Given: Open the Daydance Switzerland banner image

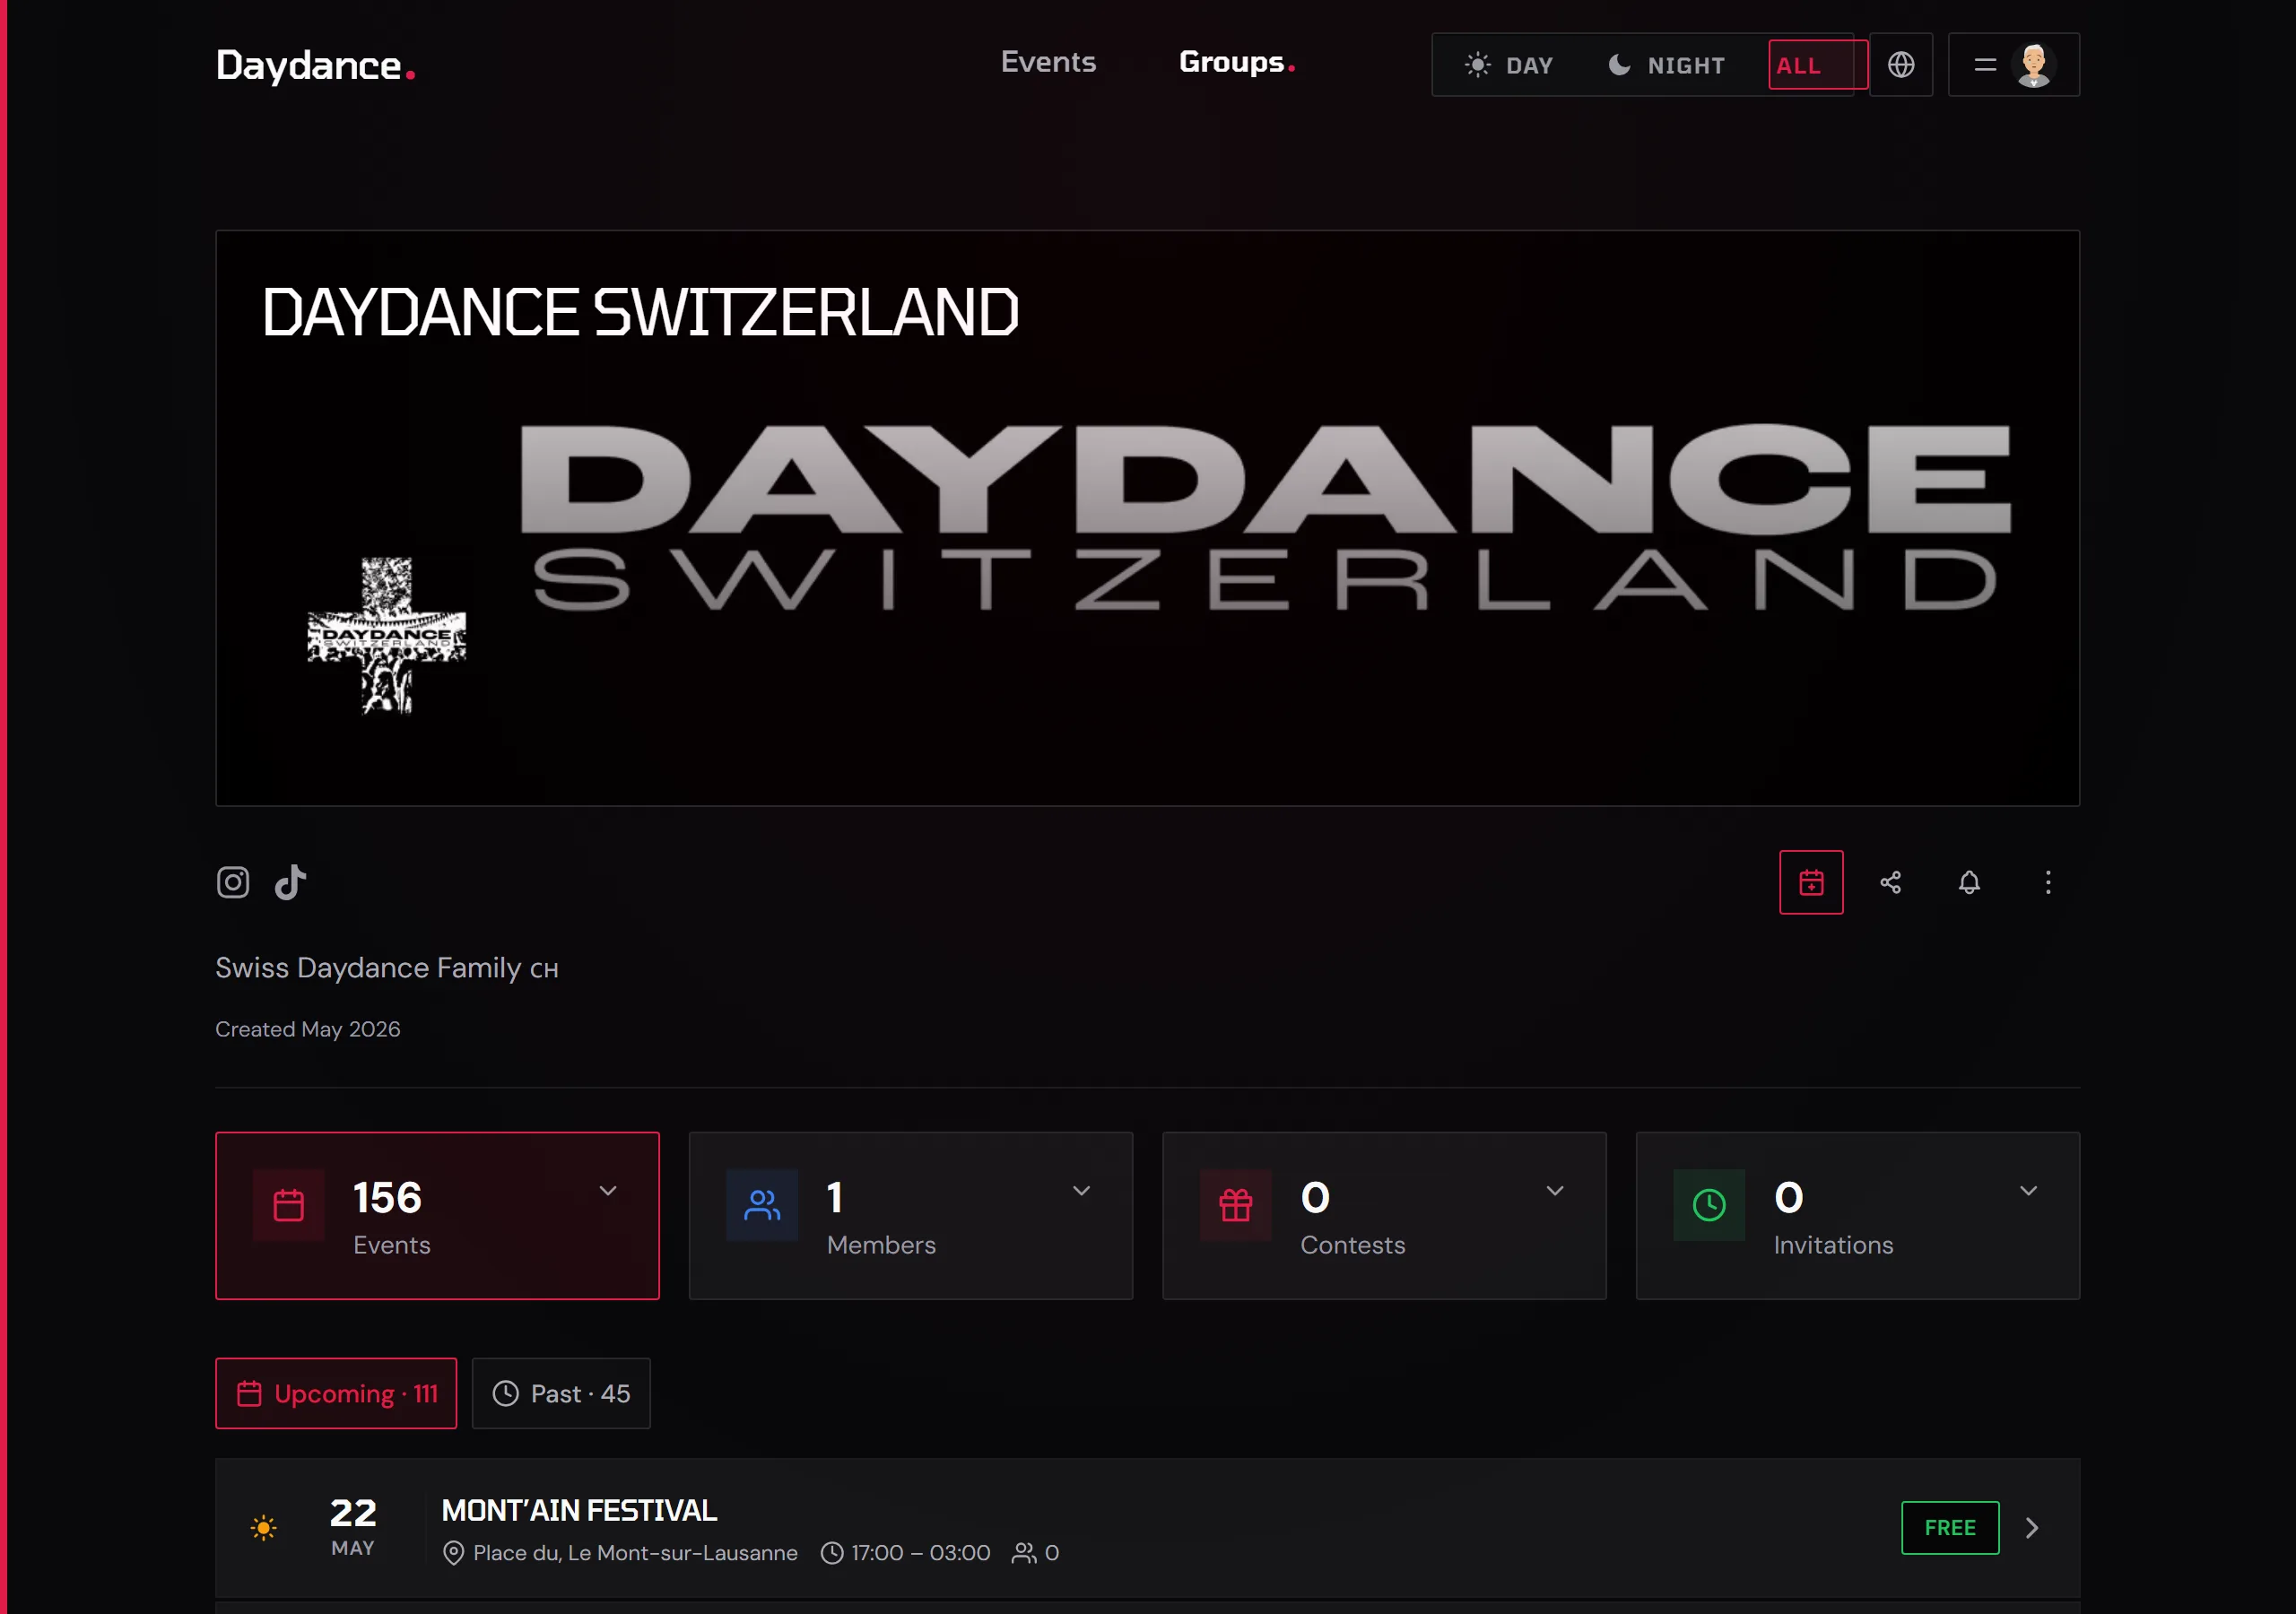Looking at the screenshot, I should coord(1147,518).
